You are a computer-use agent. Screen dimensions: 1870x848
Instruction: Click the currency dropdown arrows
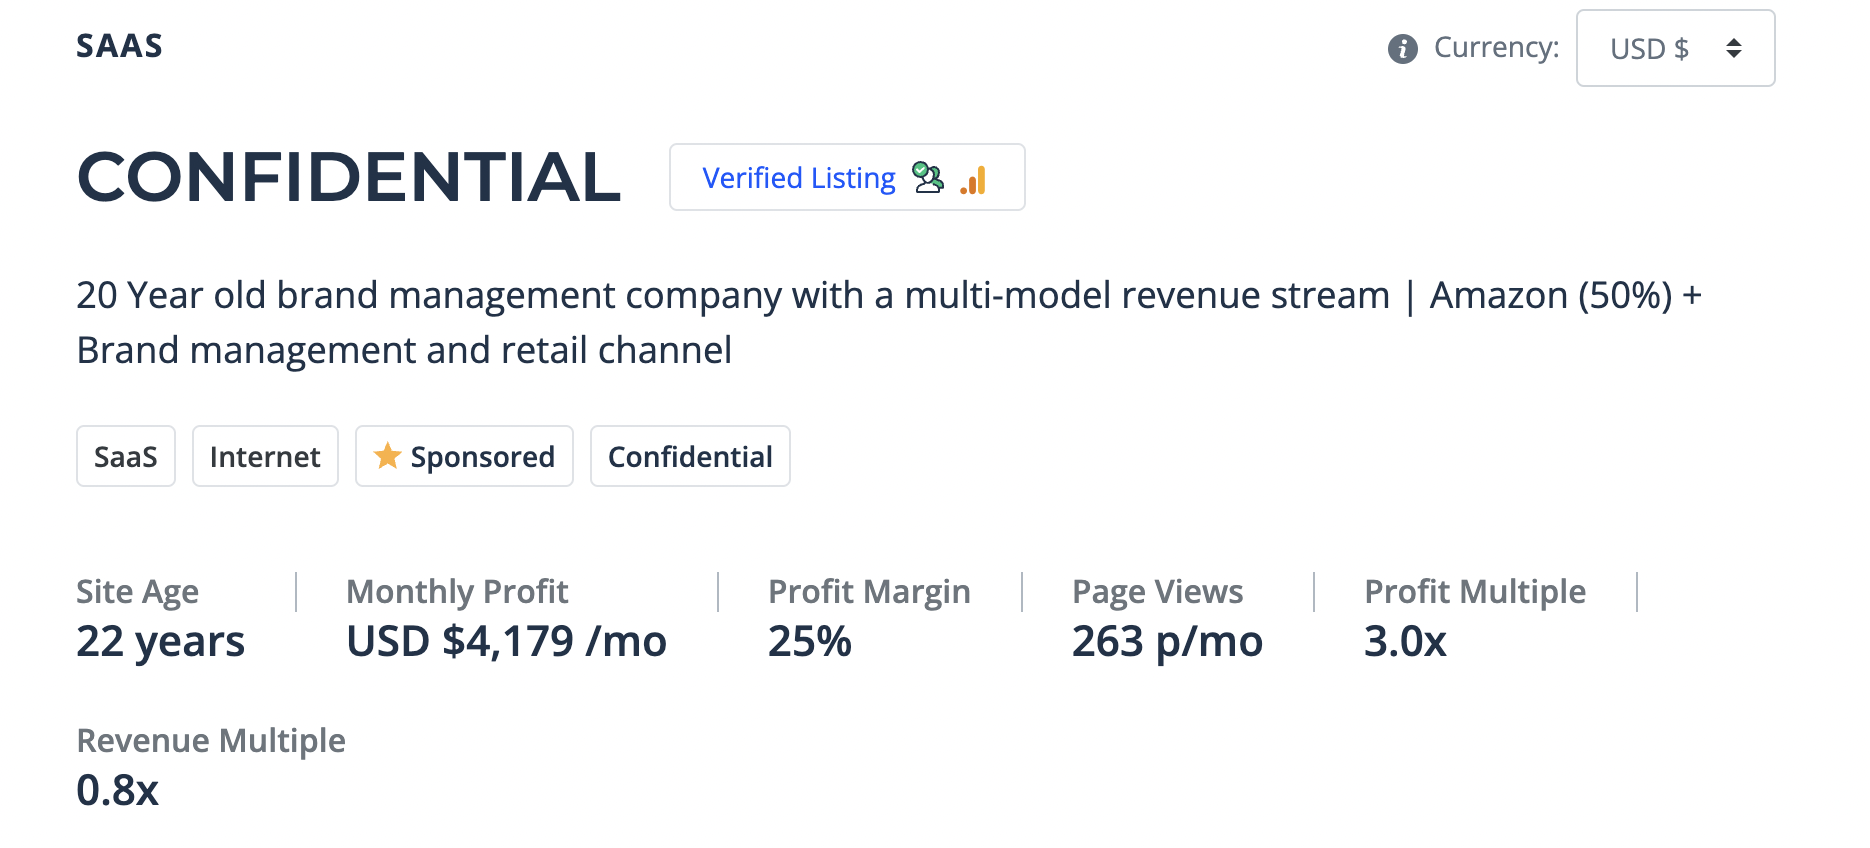click(x=1734, y=48)
